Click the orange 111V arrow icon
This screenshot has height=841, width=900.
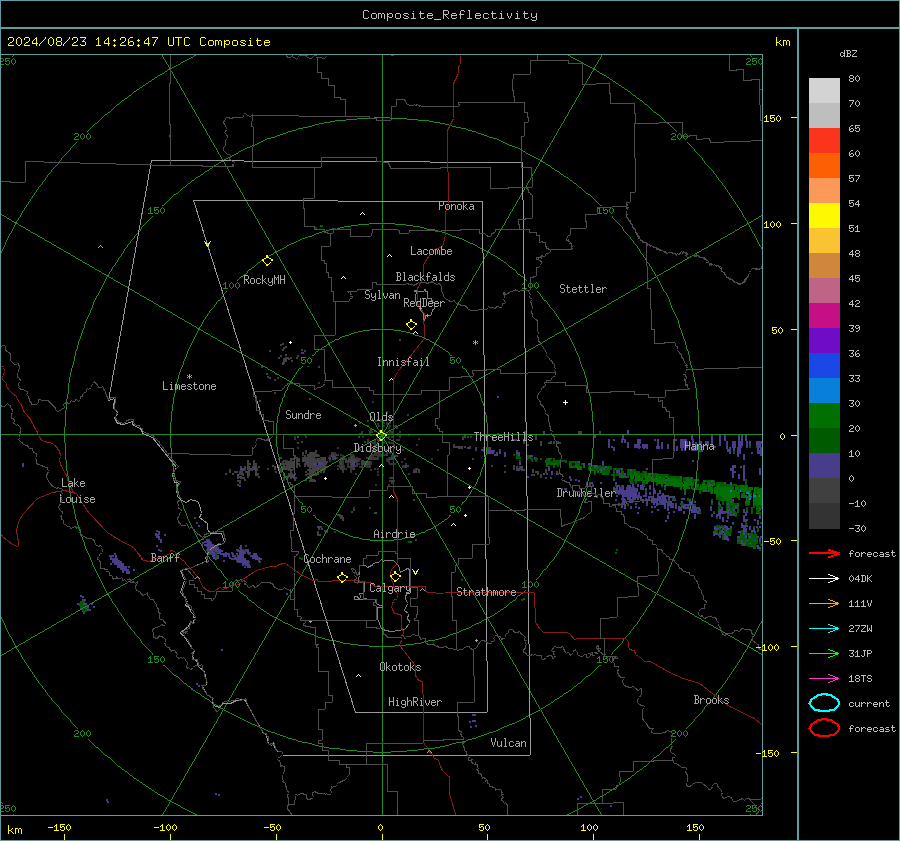click(x=824, y=603)
